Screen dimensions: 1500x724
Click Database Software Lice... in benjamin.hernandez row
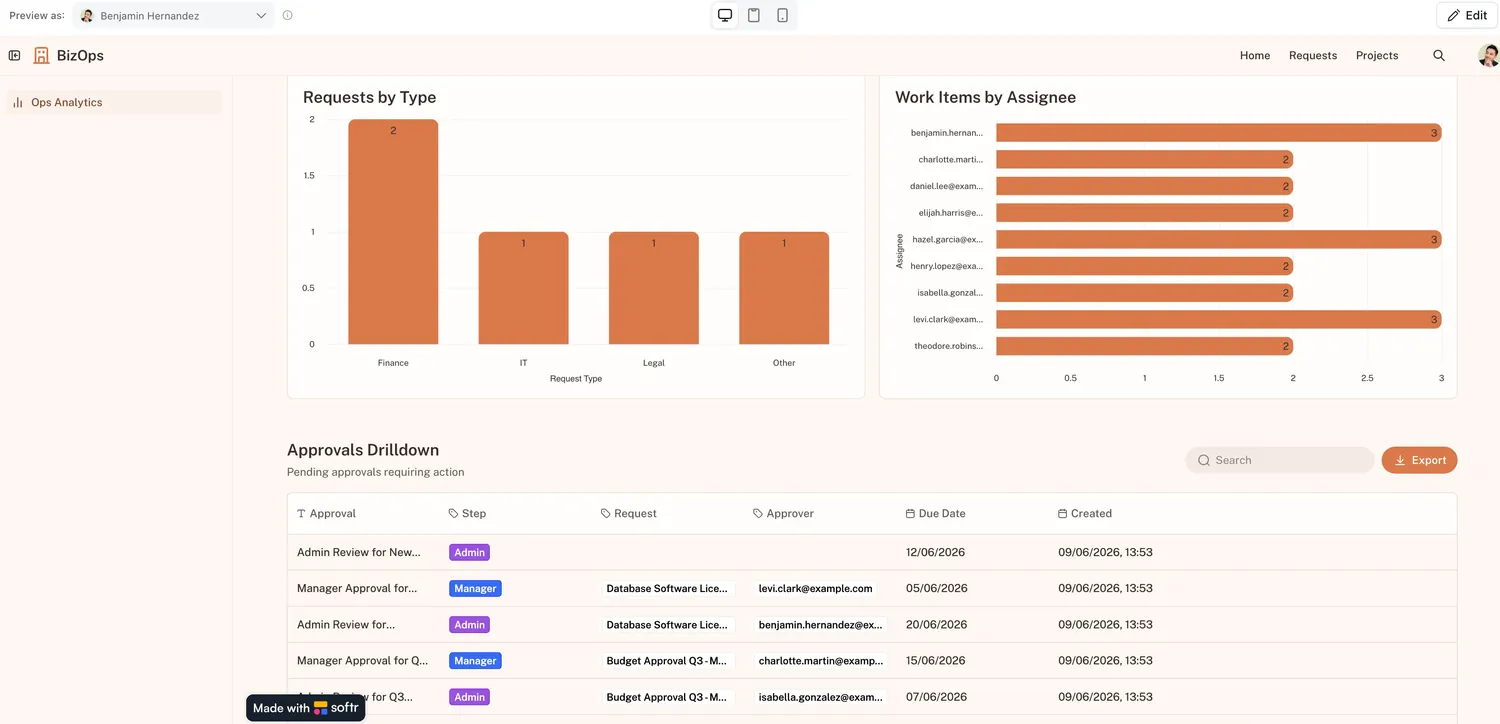point(667,625)
